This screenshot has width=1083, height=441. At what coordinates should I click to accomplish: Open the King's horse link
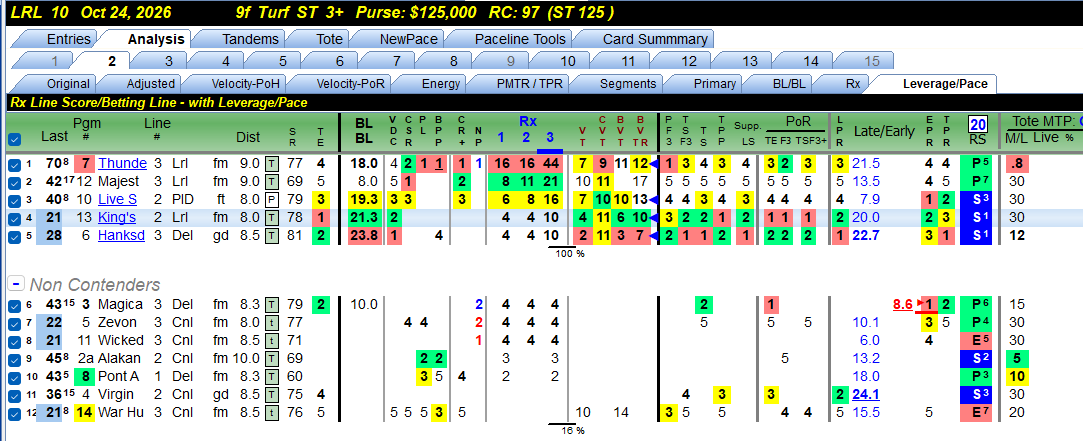[118, 218]
